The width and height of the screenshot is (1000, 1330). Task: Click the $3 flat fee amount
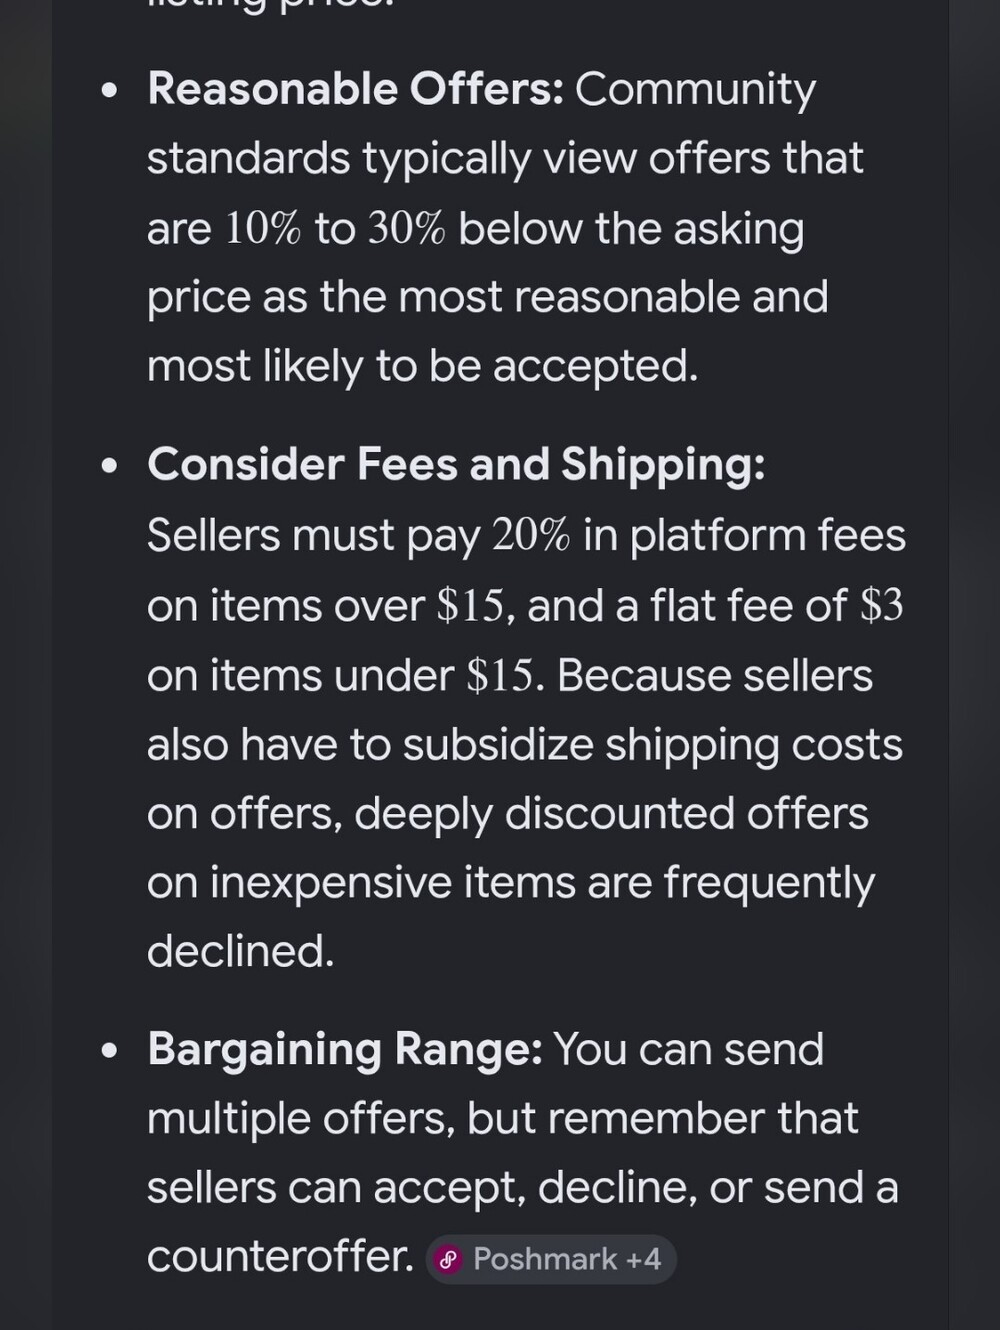(881, 605)
